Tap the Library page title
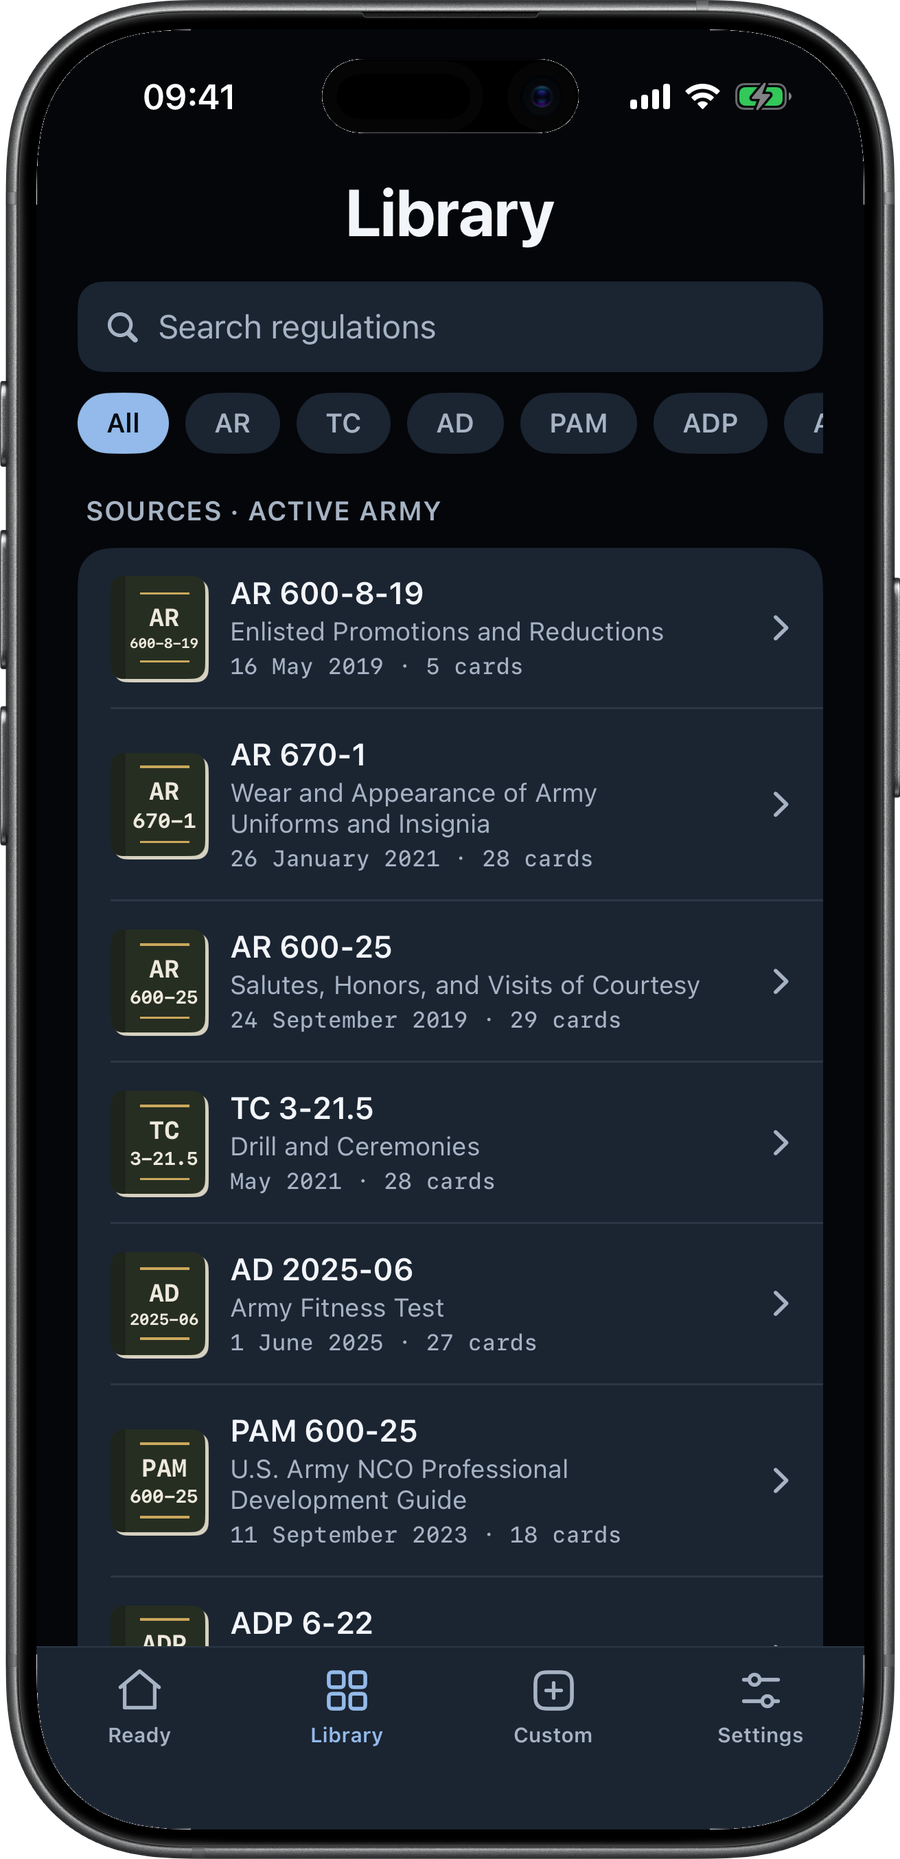This screenshot has width=900, height=1859. 450,214
